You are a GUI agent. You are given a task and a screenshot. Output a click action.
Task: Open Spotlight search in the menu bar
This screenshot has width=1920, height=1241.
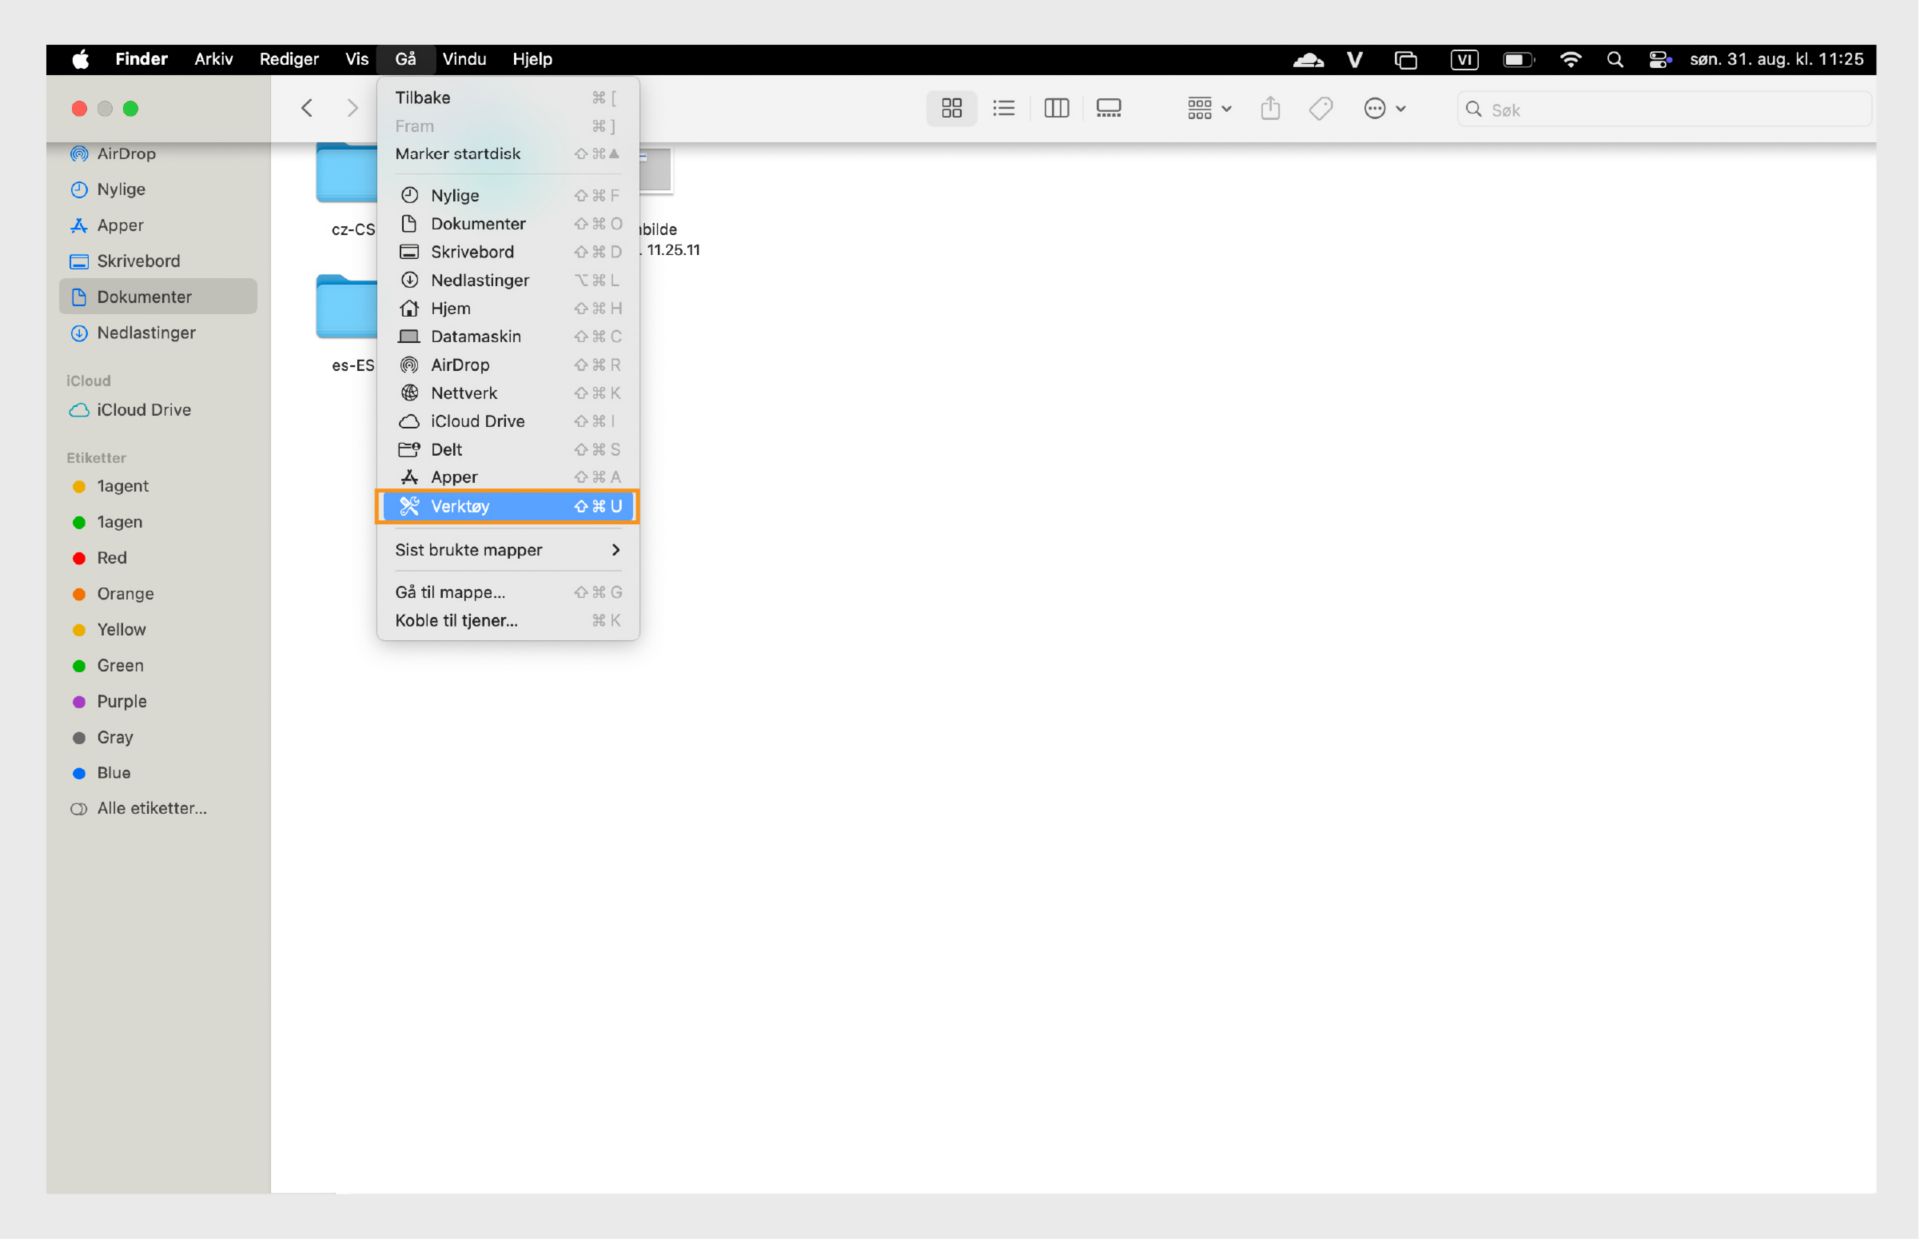point(1614,60)
